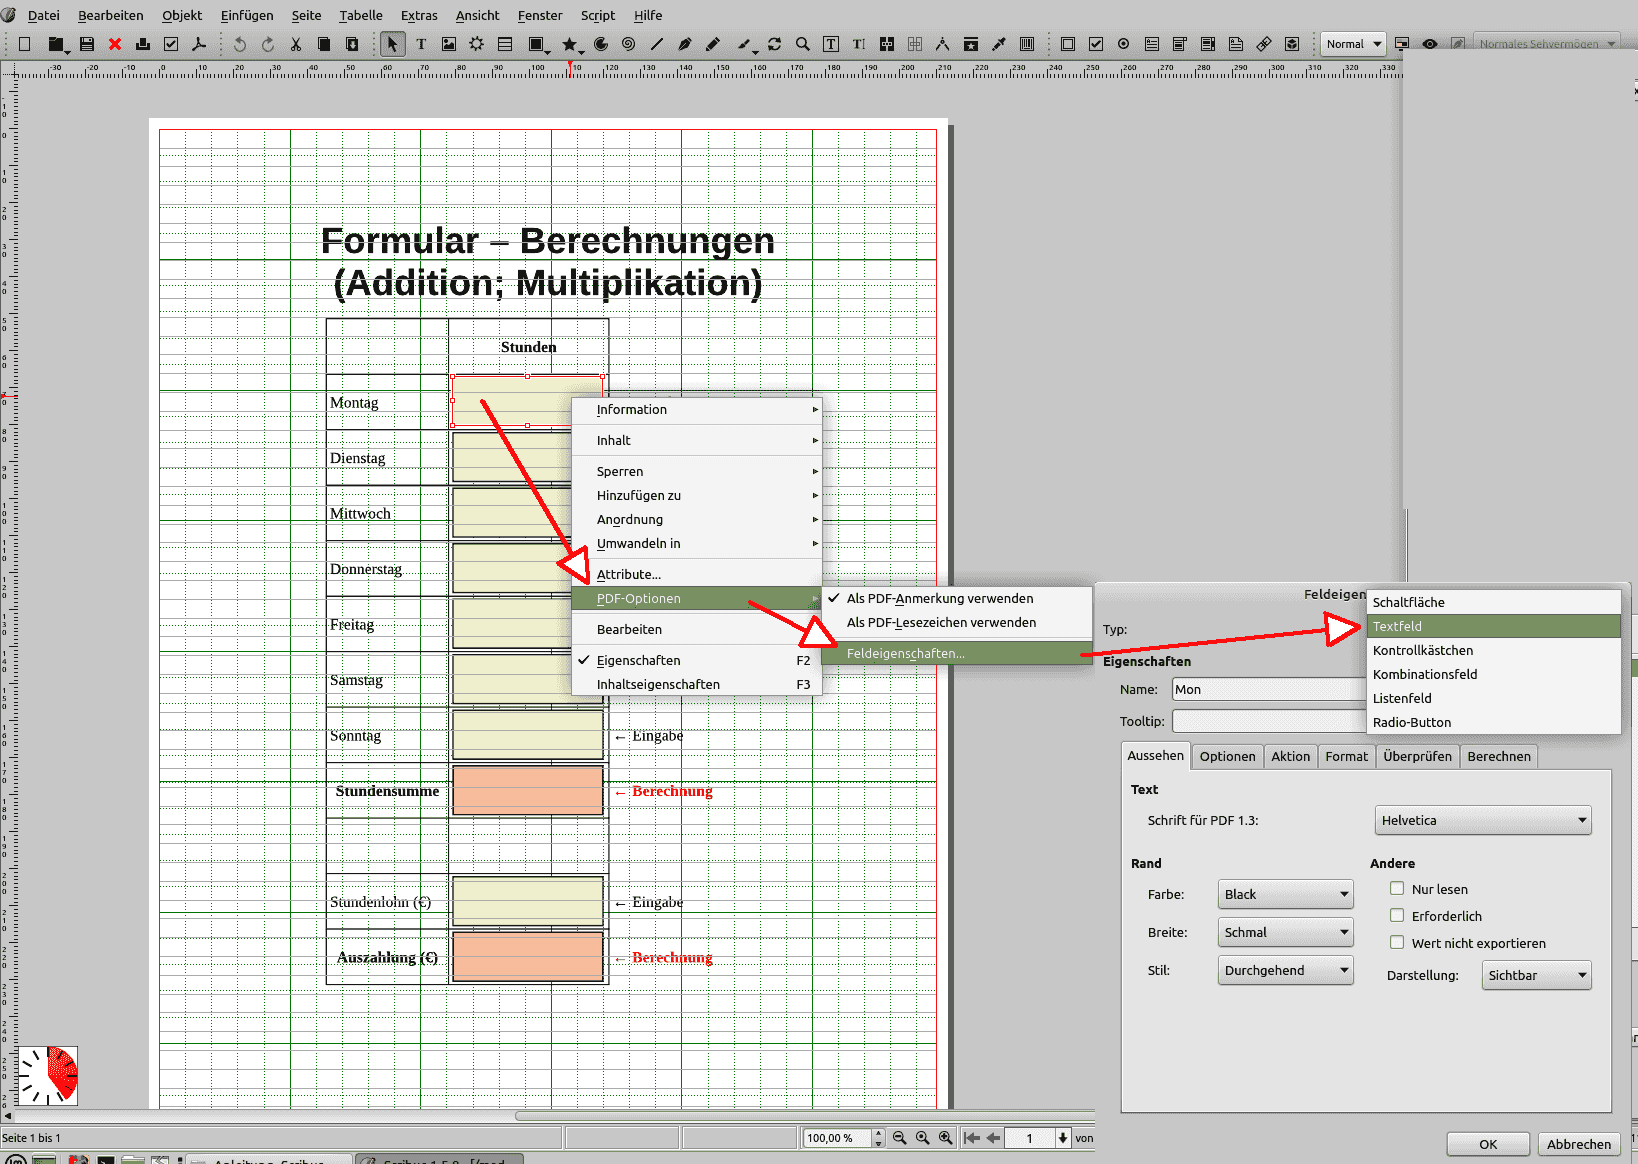The height and width of the screenshot is (1164, 1638).
Task: Open the Helvetica font dropdown
Action: [x=1483, y=821]
